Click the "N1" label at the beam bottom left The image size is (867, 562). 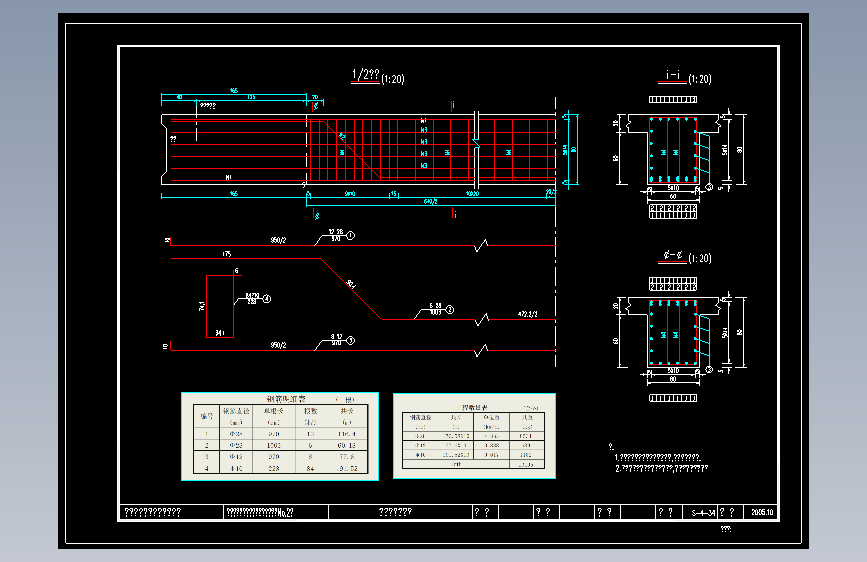[228, 178]
